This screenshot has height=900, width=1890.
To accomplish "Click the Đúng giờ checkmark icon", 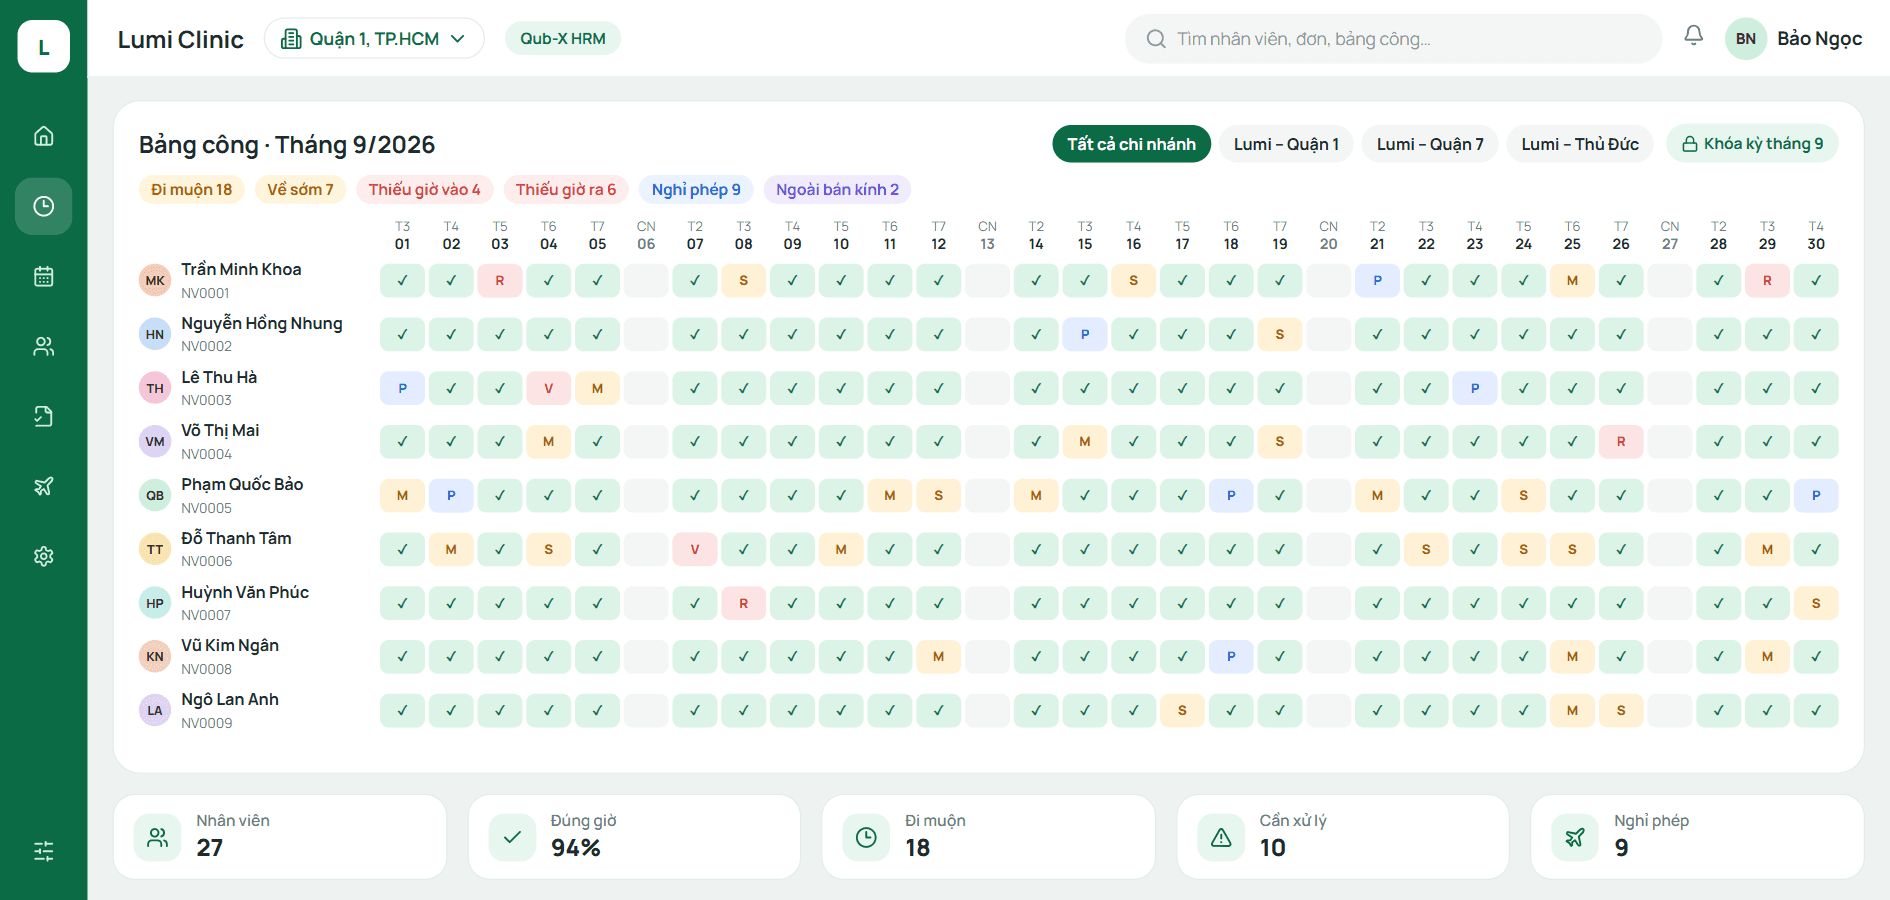I will point(512,838).
